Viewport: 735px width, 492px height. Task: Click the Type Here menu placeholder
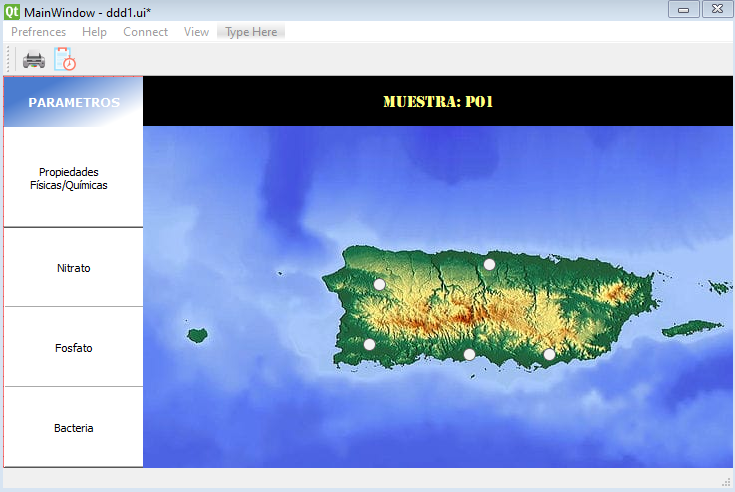[x=251, y=32]
